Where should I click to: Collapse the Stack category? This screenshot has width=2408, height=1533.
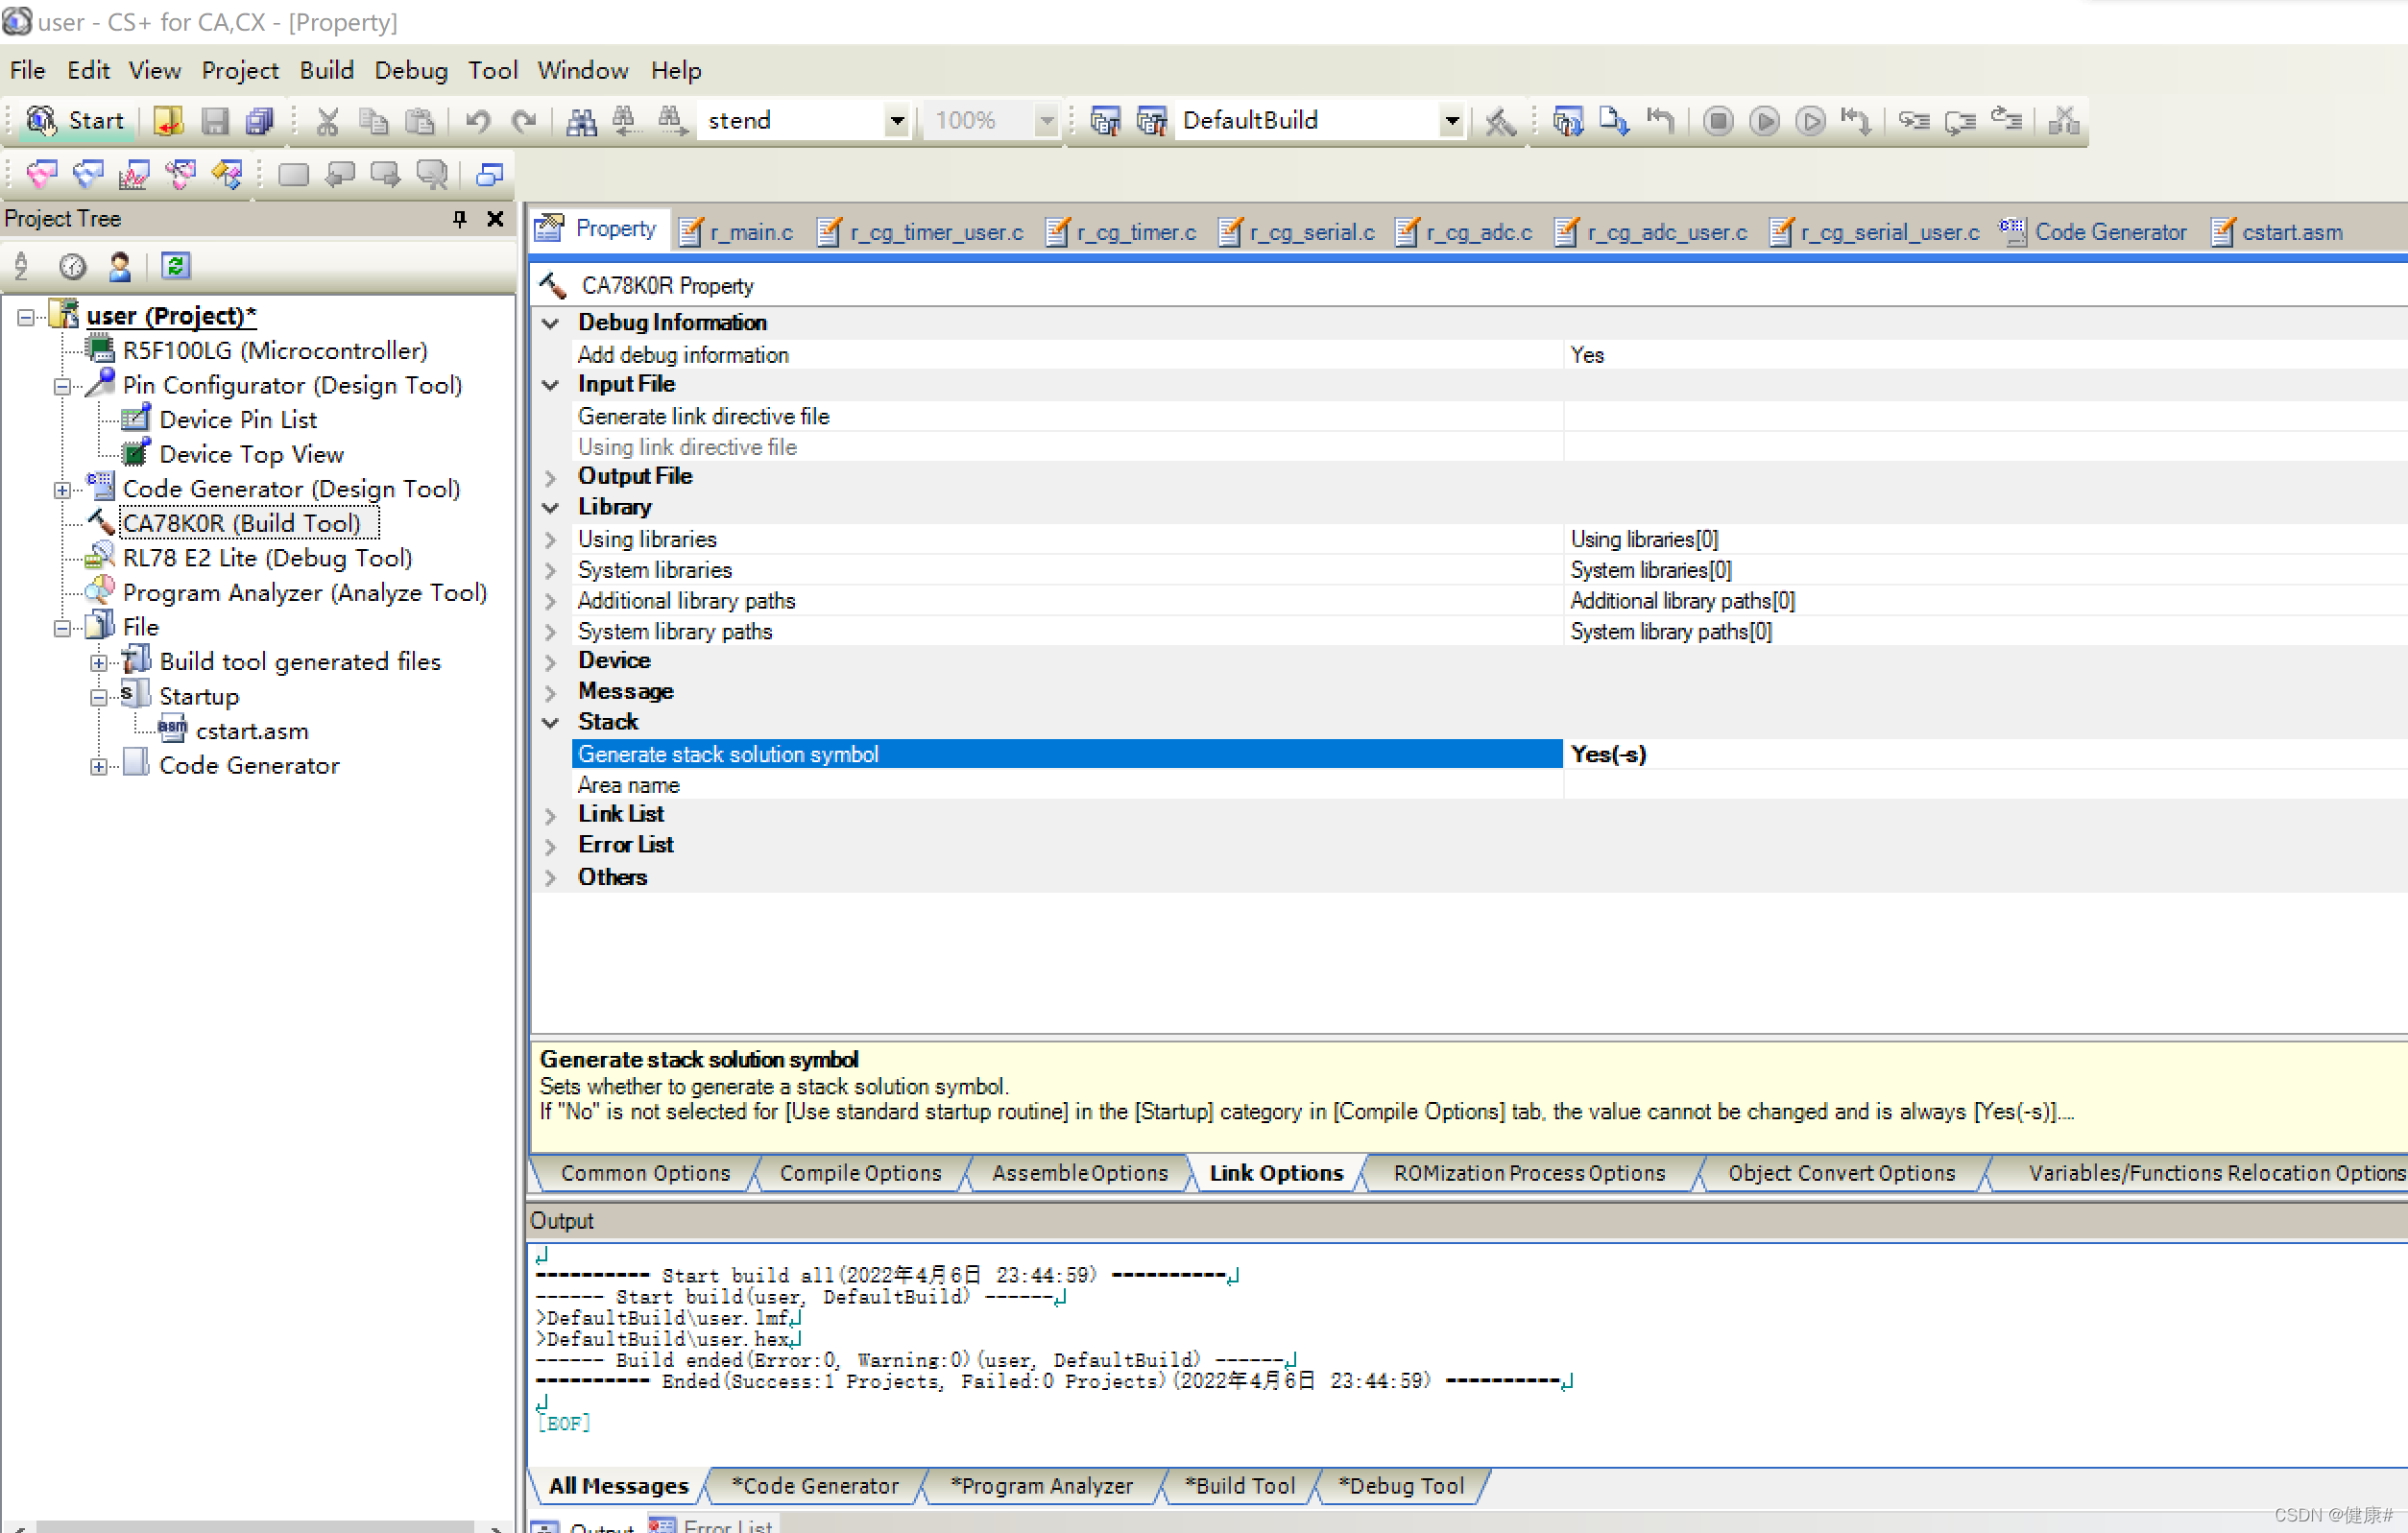(x=550, y=722)
